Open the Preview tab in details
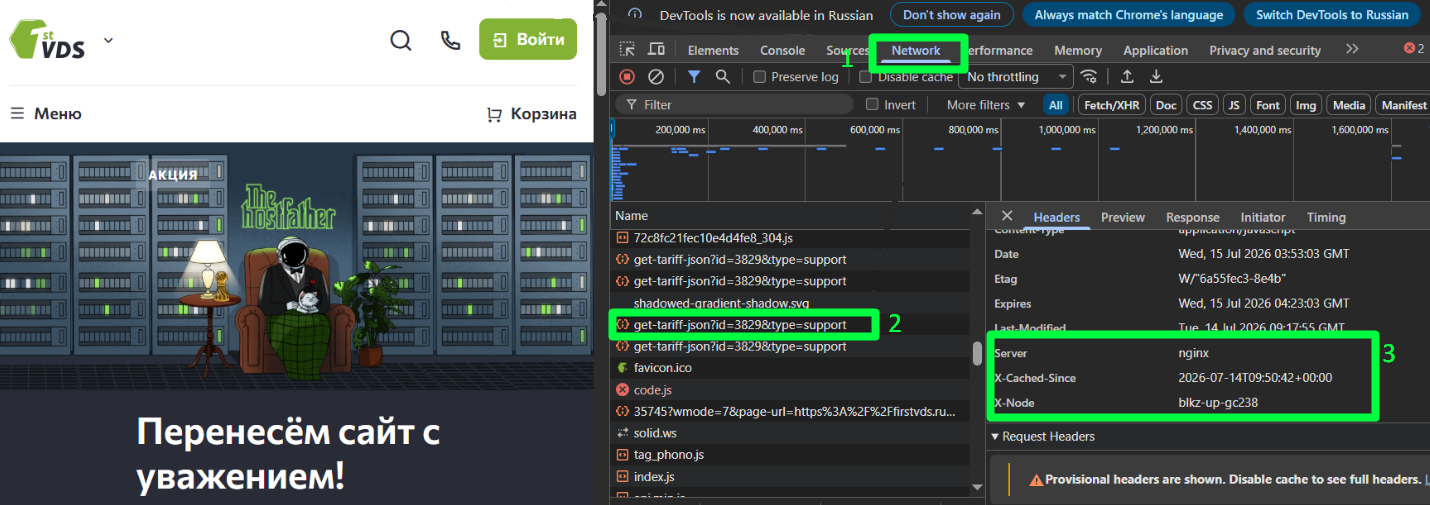1430x505 pixels. (1123, 217)
